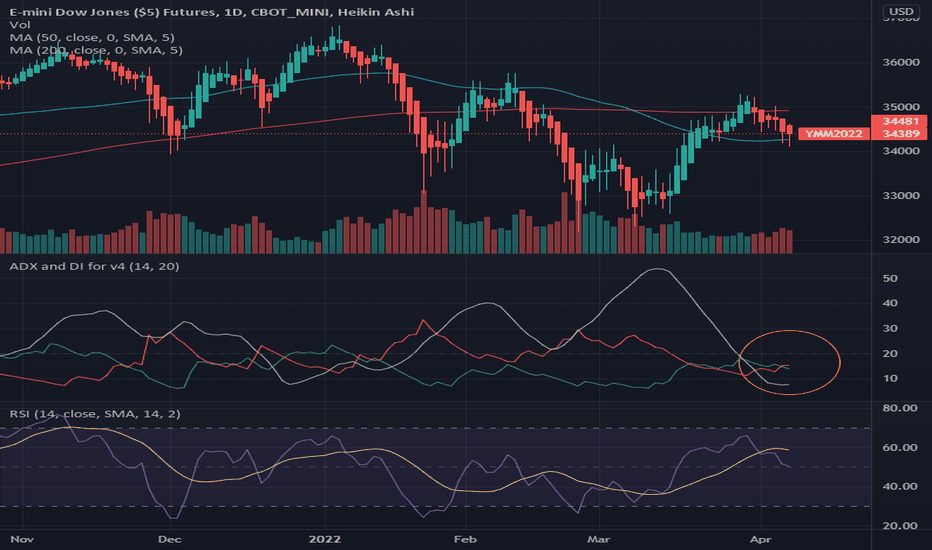
Task: Click the 2022 label on time axis
Action: click(325, 539)
